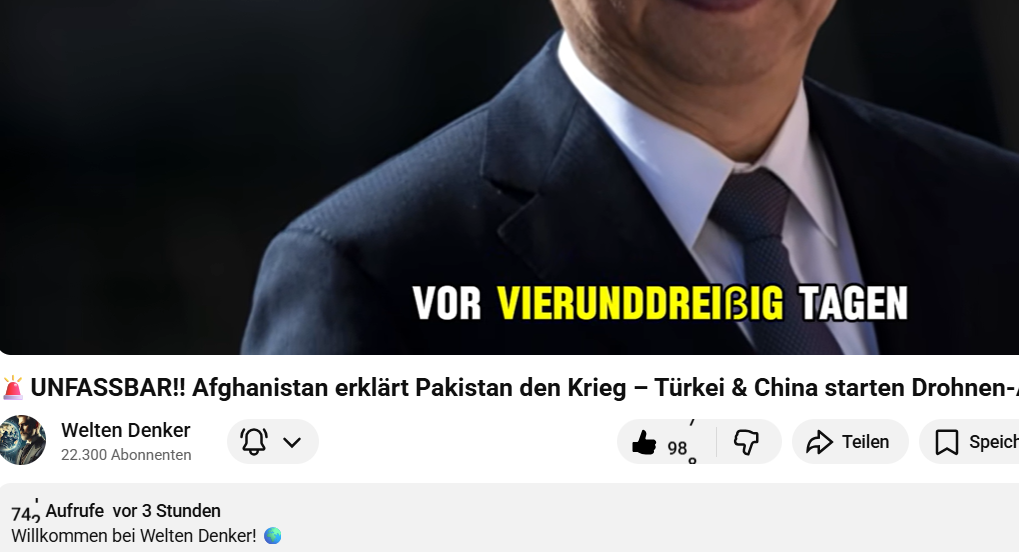Click the 22.300 Abonnenten subscriber count
1019x552 pixels.
[126, 455]
